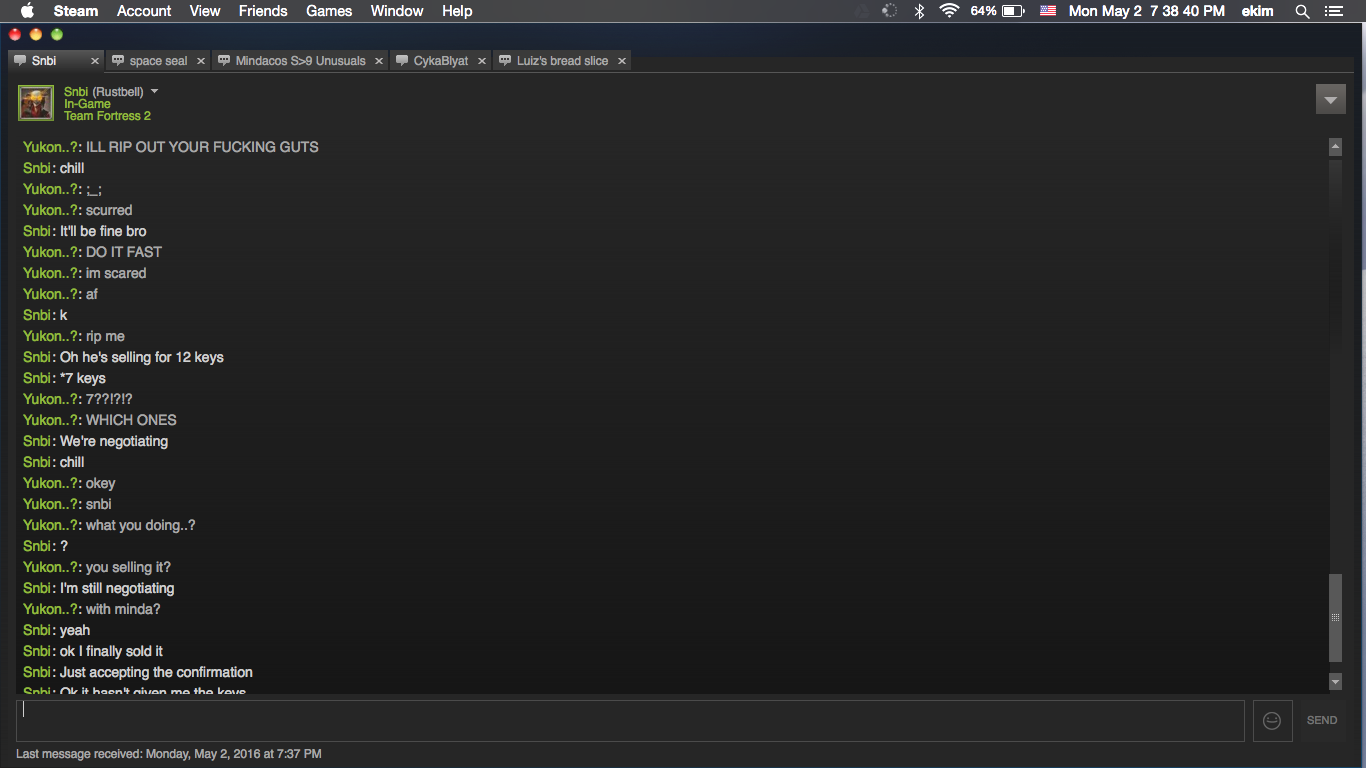Open the chat options dropdown at right

pos(1329,100)
